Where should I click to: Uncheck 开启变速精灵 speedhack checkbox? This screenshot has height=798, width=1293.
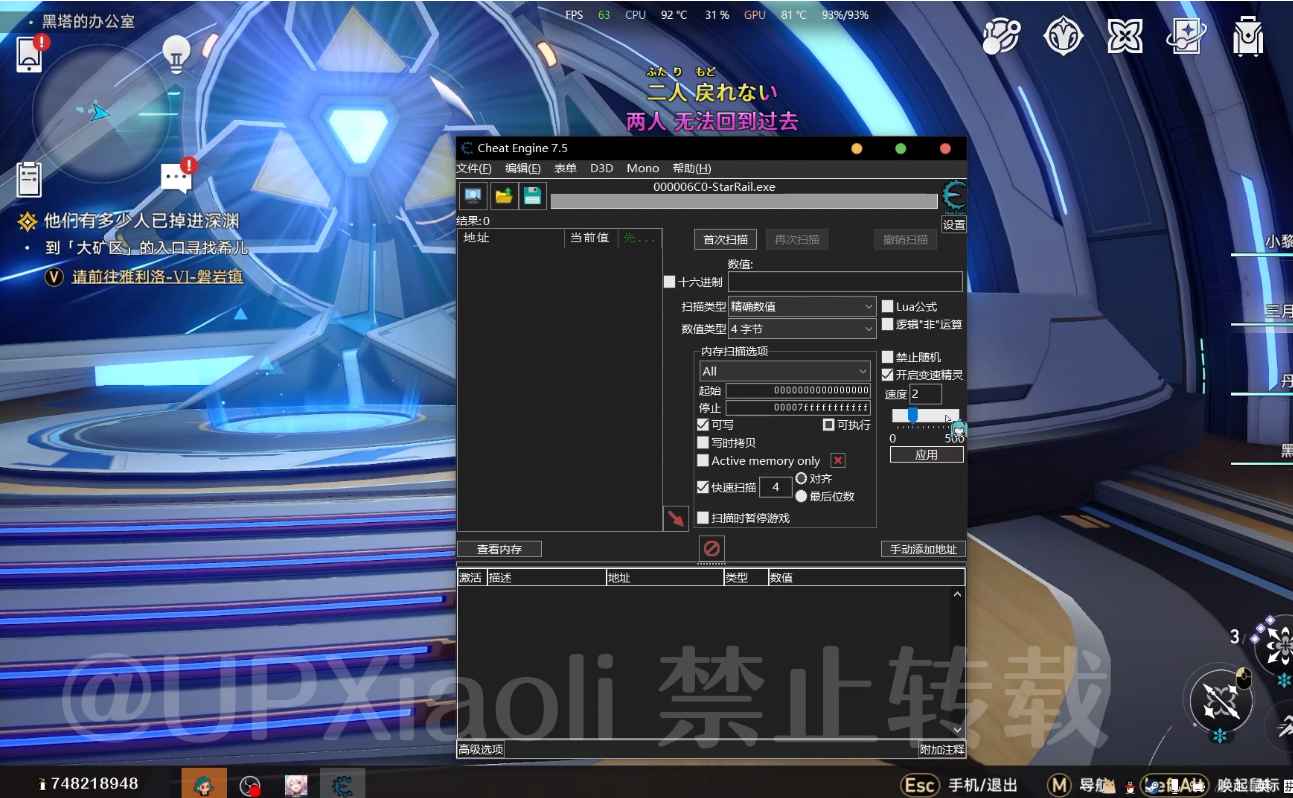[x=887, y=374]
